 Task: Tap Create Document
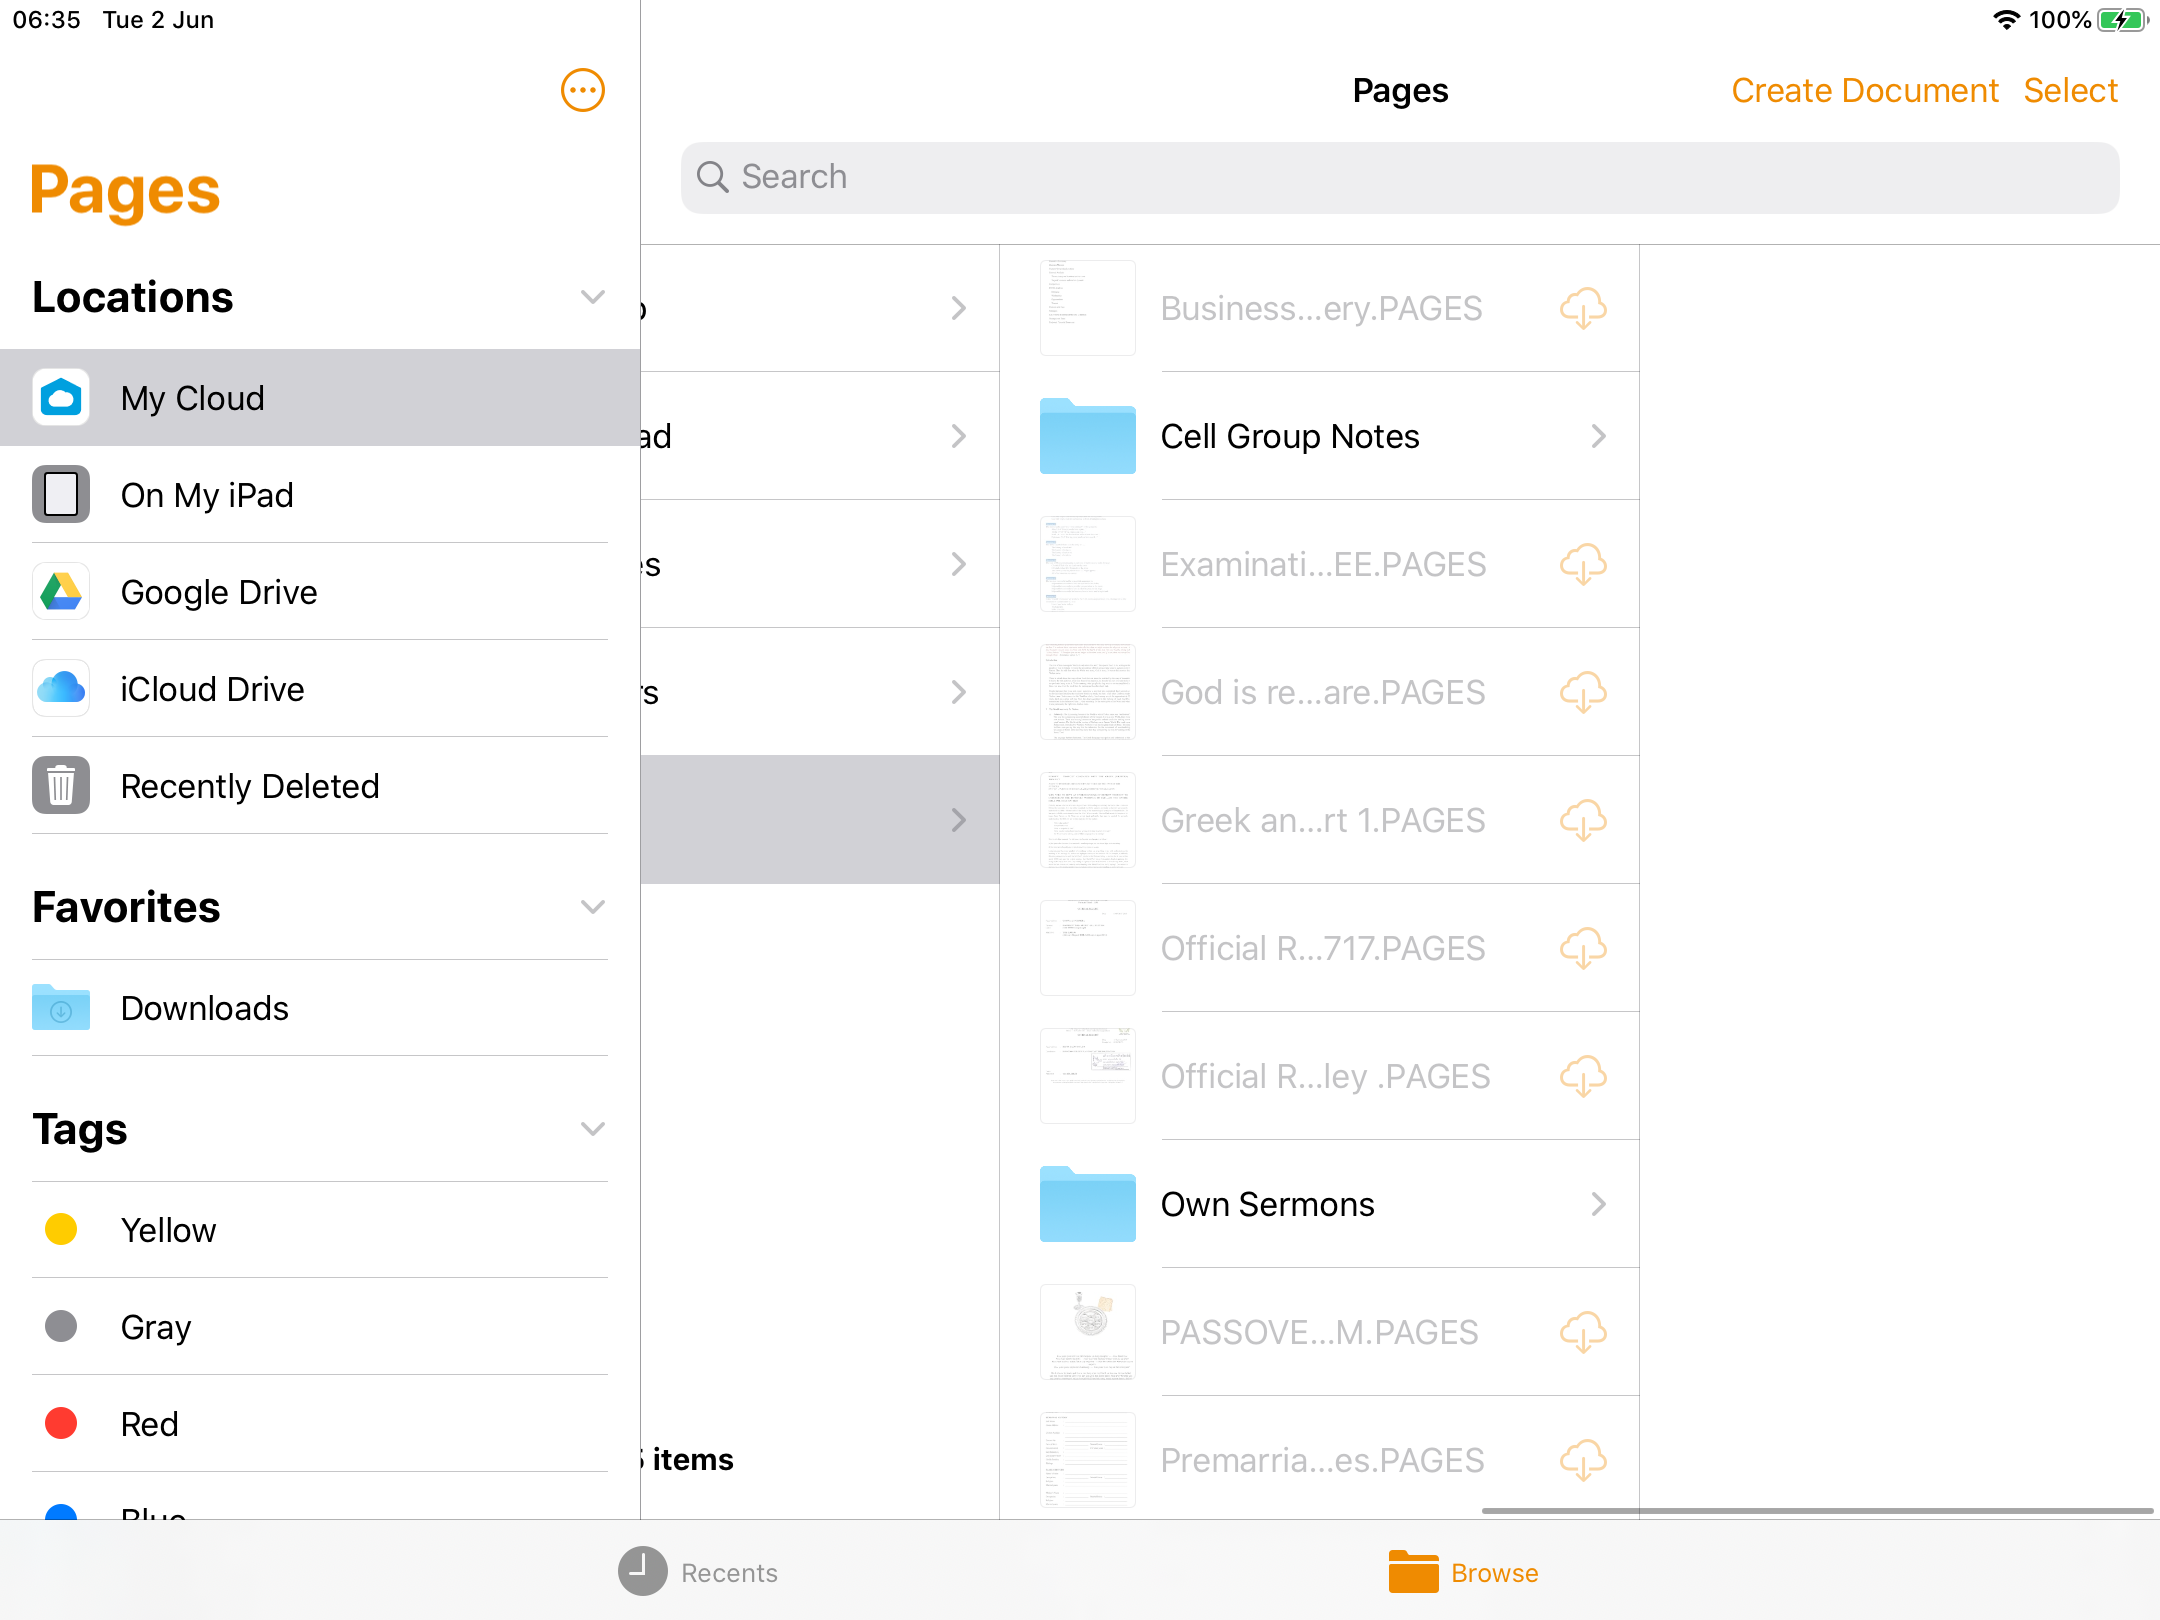pyautogui.click(x=1864, y=91)
